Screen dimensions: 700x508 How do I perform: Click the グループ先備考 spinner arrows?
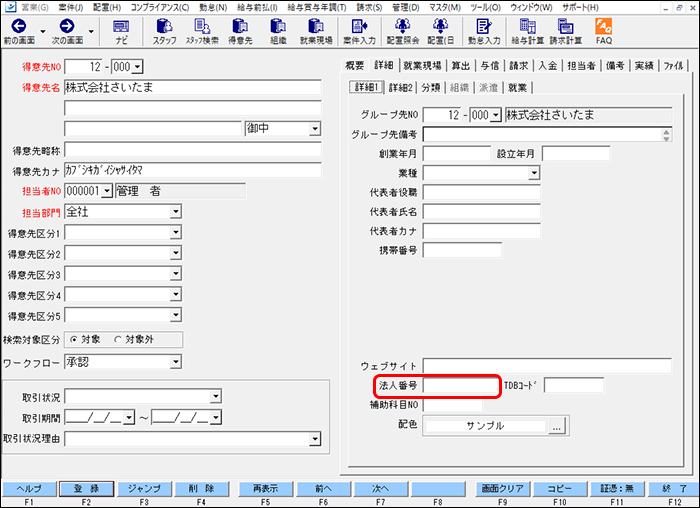tap(667, 135)
